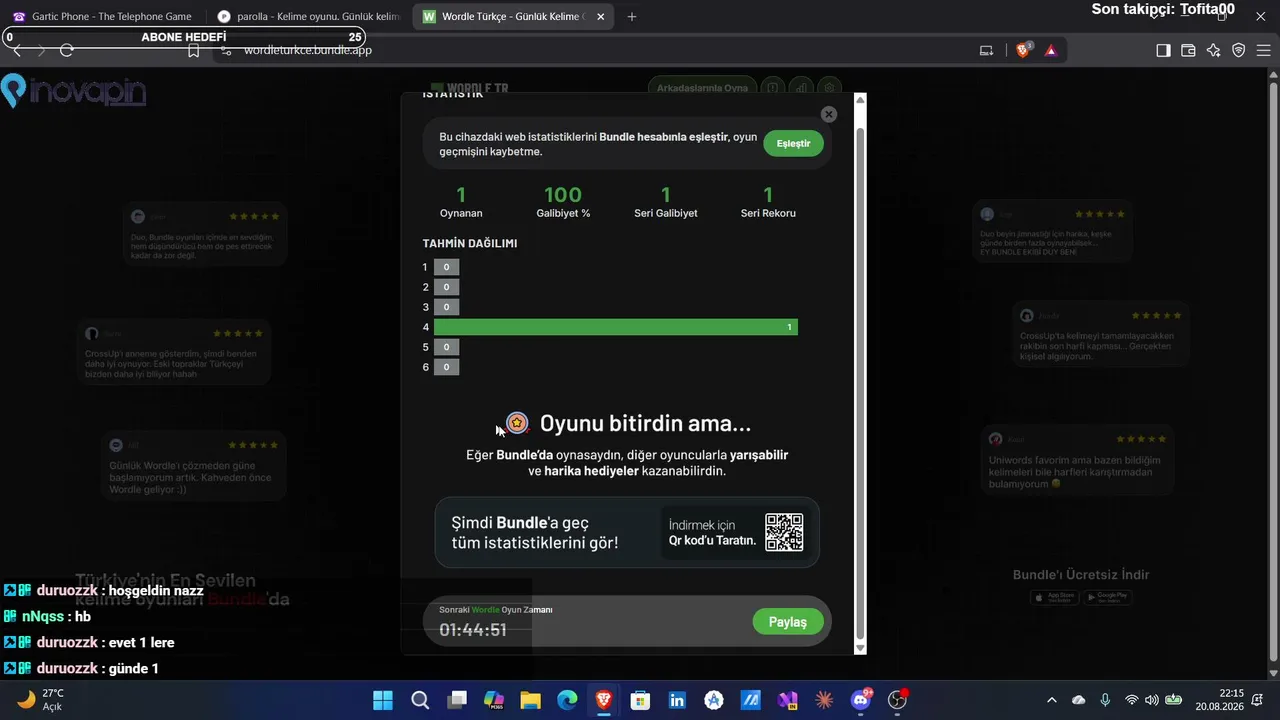Click the 'Seri Galibiyet' statistic label
The width and height of the screenshot is (1280, 720).
(x=666, y=213)
